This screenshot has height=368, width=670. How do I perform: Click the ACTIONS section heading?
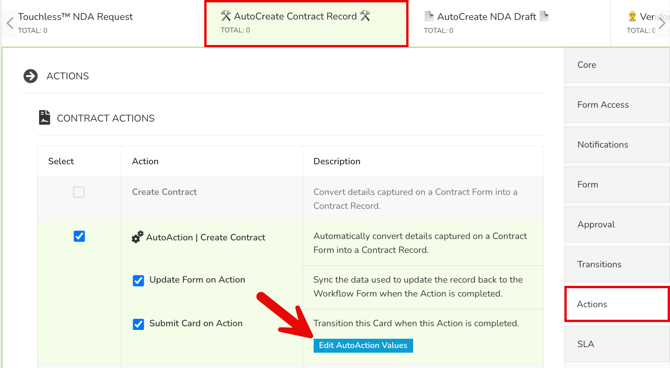pyautogui.click(x=68, y=76)
